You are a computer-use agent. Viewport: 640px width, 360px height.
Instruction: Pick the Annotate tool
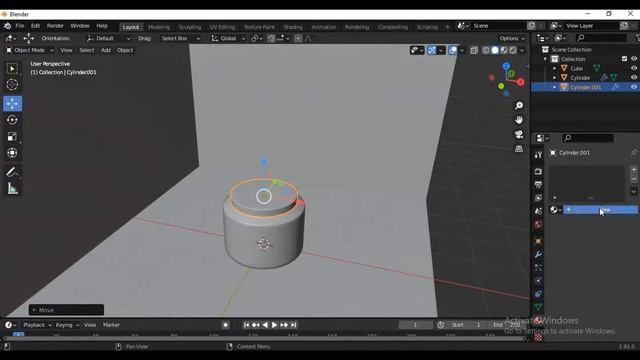(x=12, y=172)
